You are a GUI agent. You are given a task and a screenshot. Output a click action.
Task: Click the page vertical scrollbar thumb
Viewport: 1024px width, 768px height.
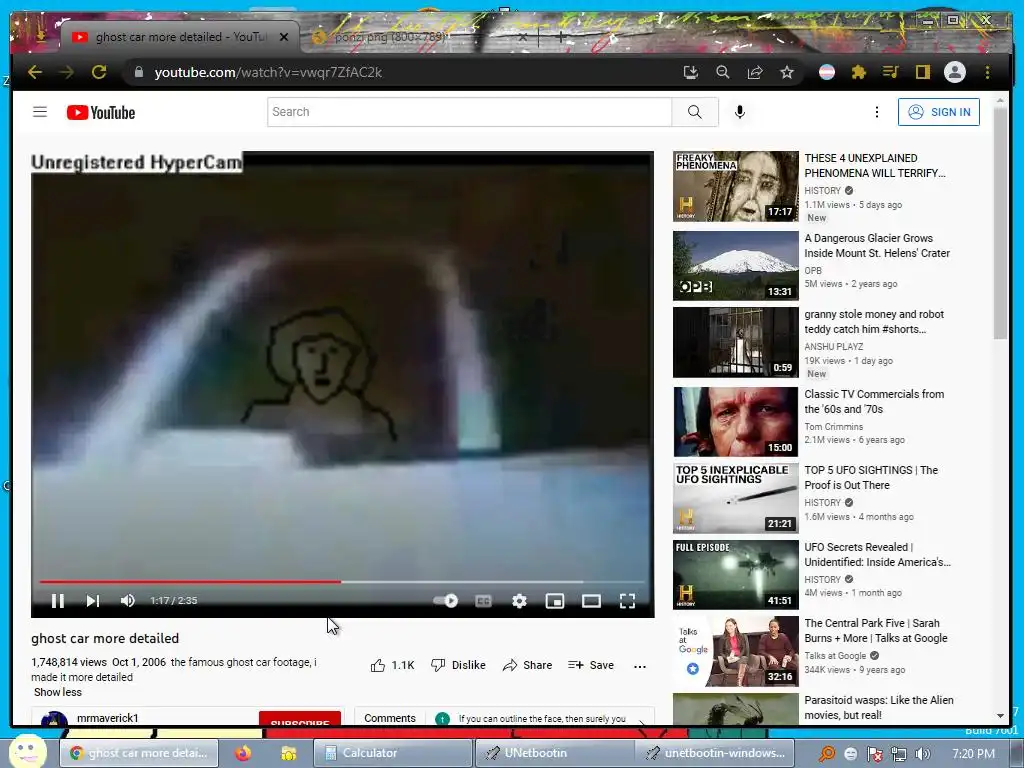(1000, 222)
